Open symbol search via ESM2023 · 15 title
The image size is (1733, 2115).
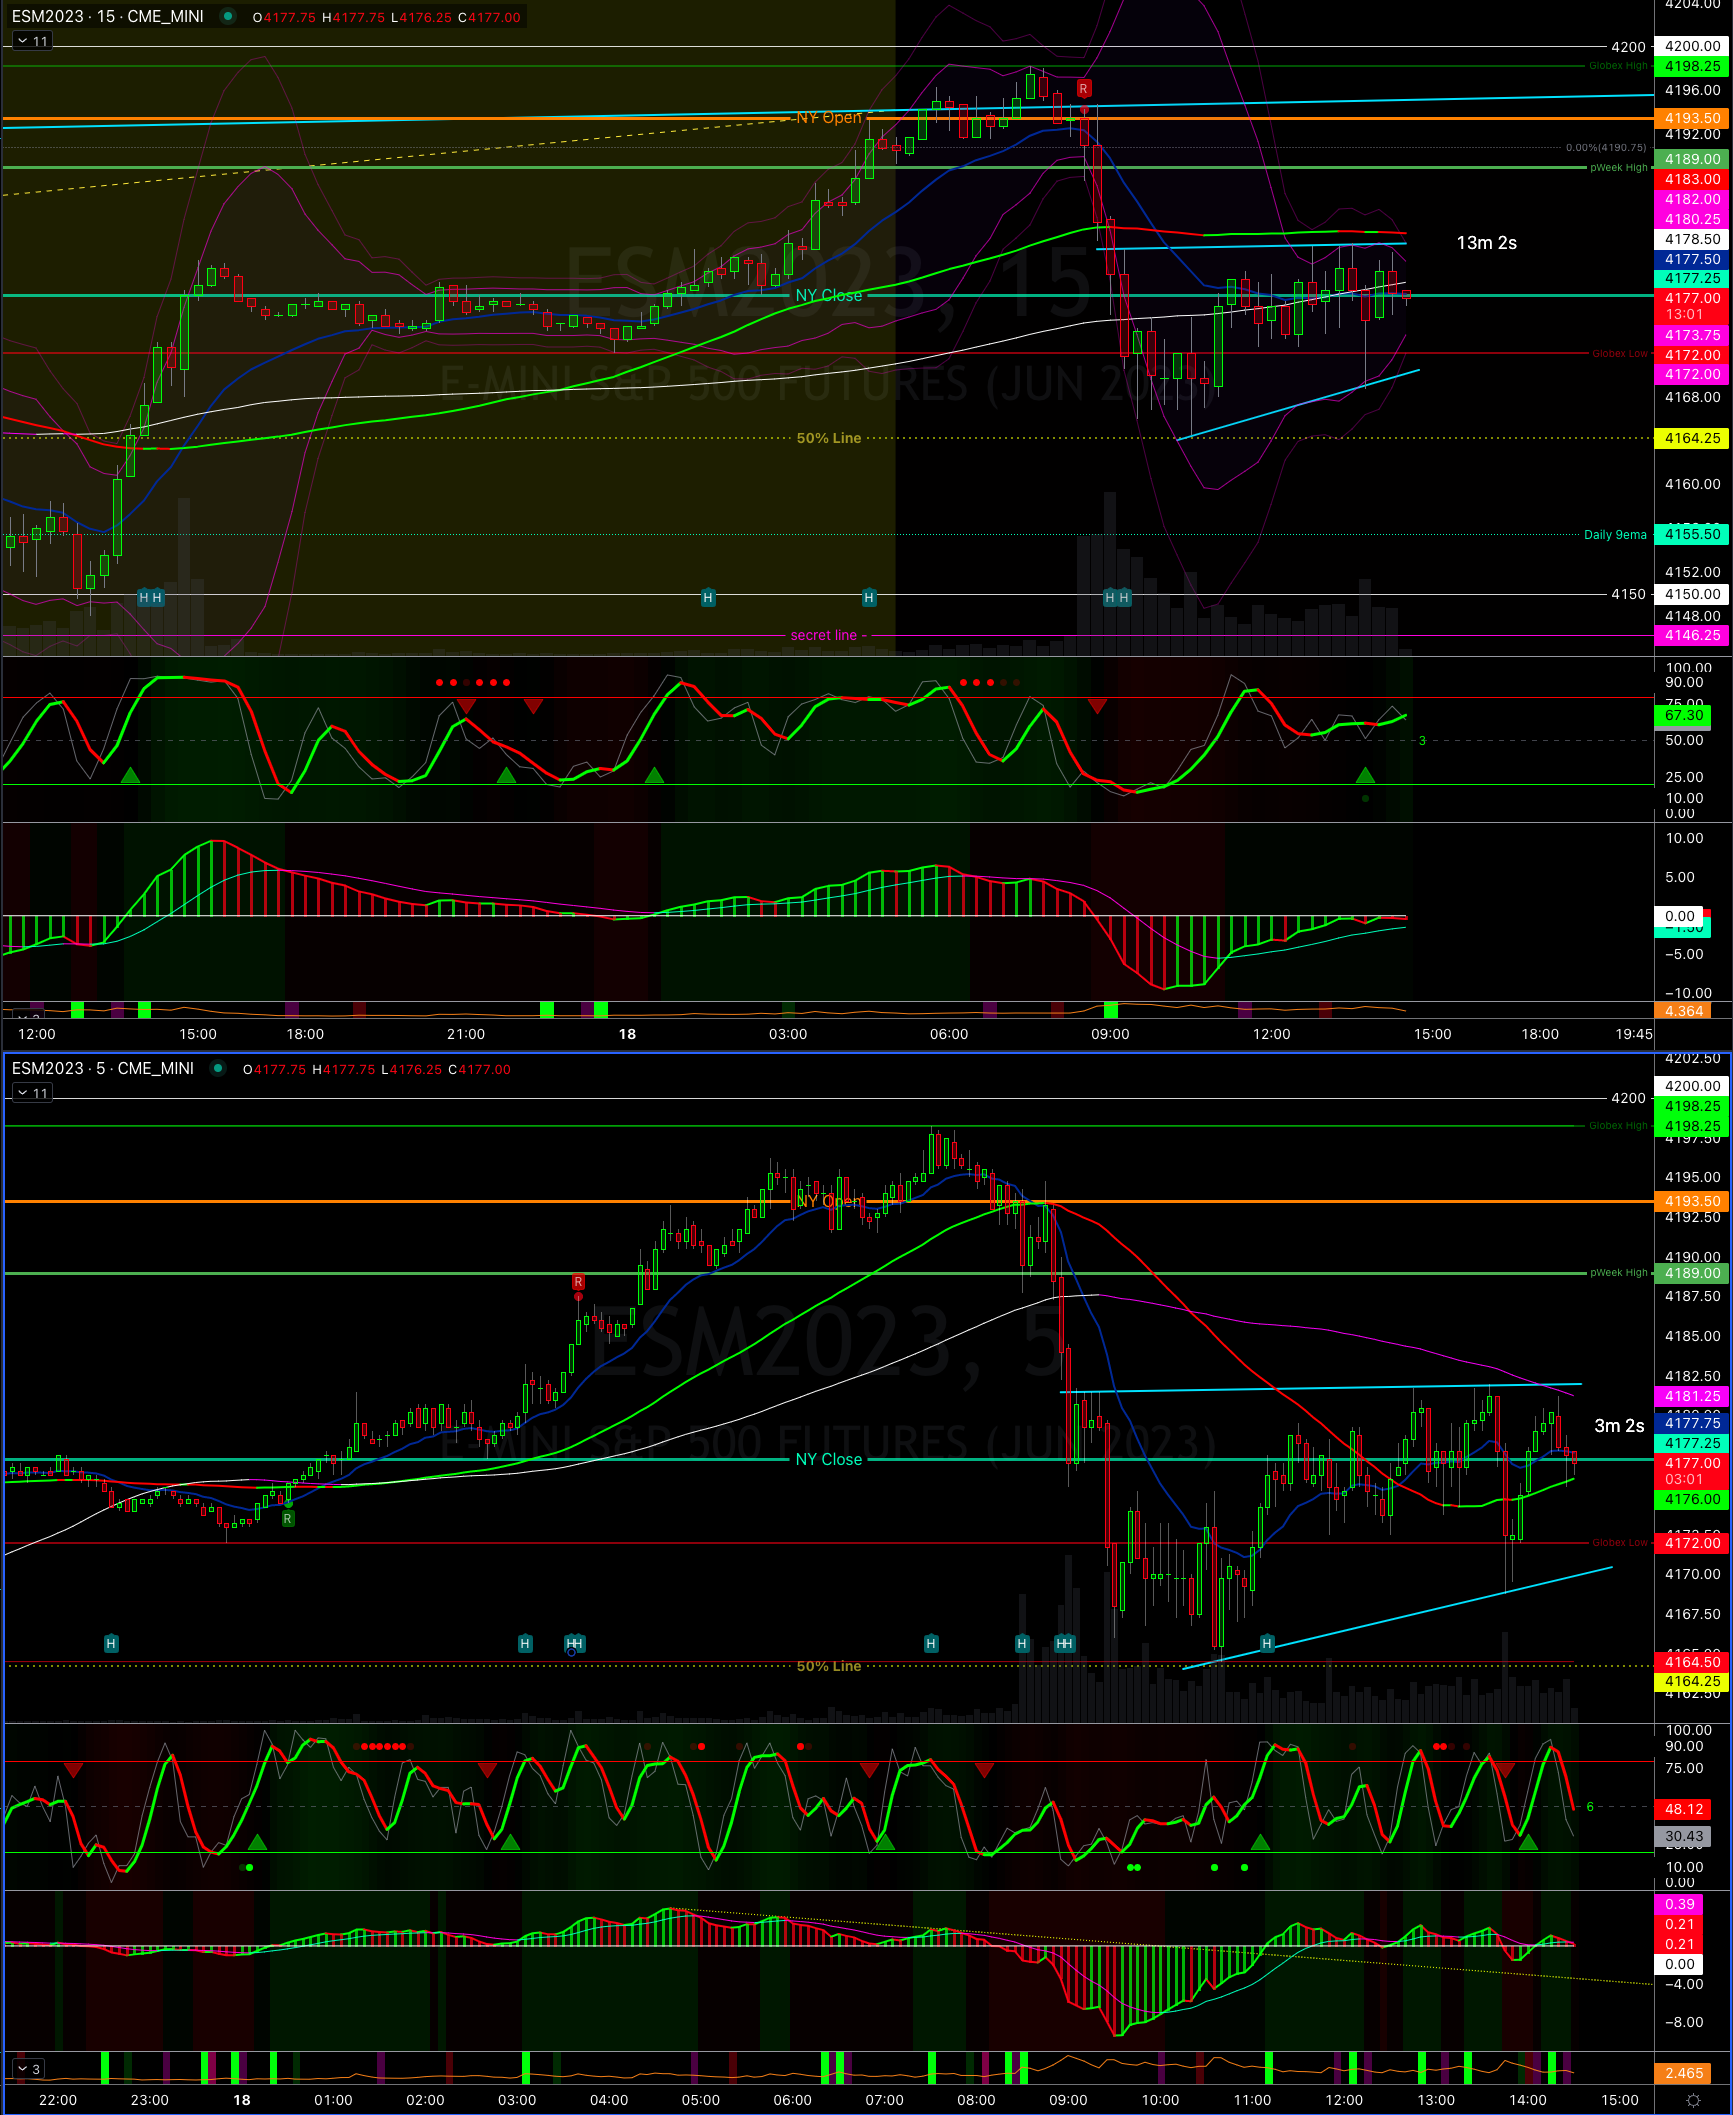coord(107,16)
